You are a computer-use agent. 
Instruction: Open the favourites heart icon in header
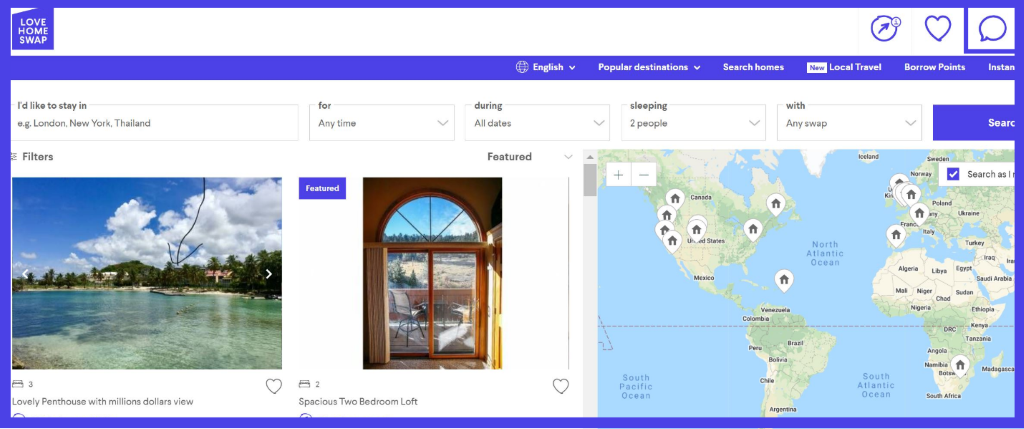coord(938,29)
